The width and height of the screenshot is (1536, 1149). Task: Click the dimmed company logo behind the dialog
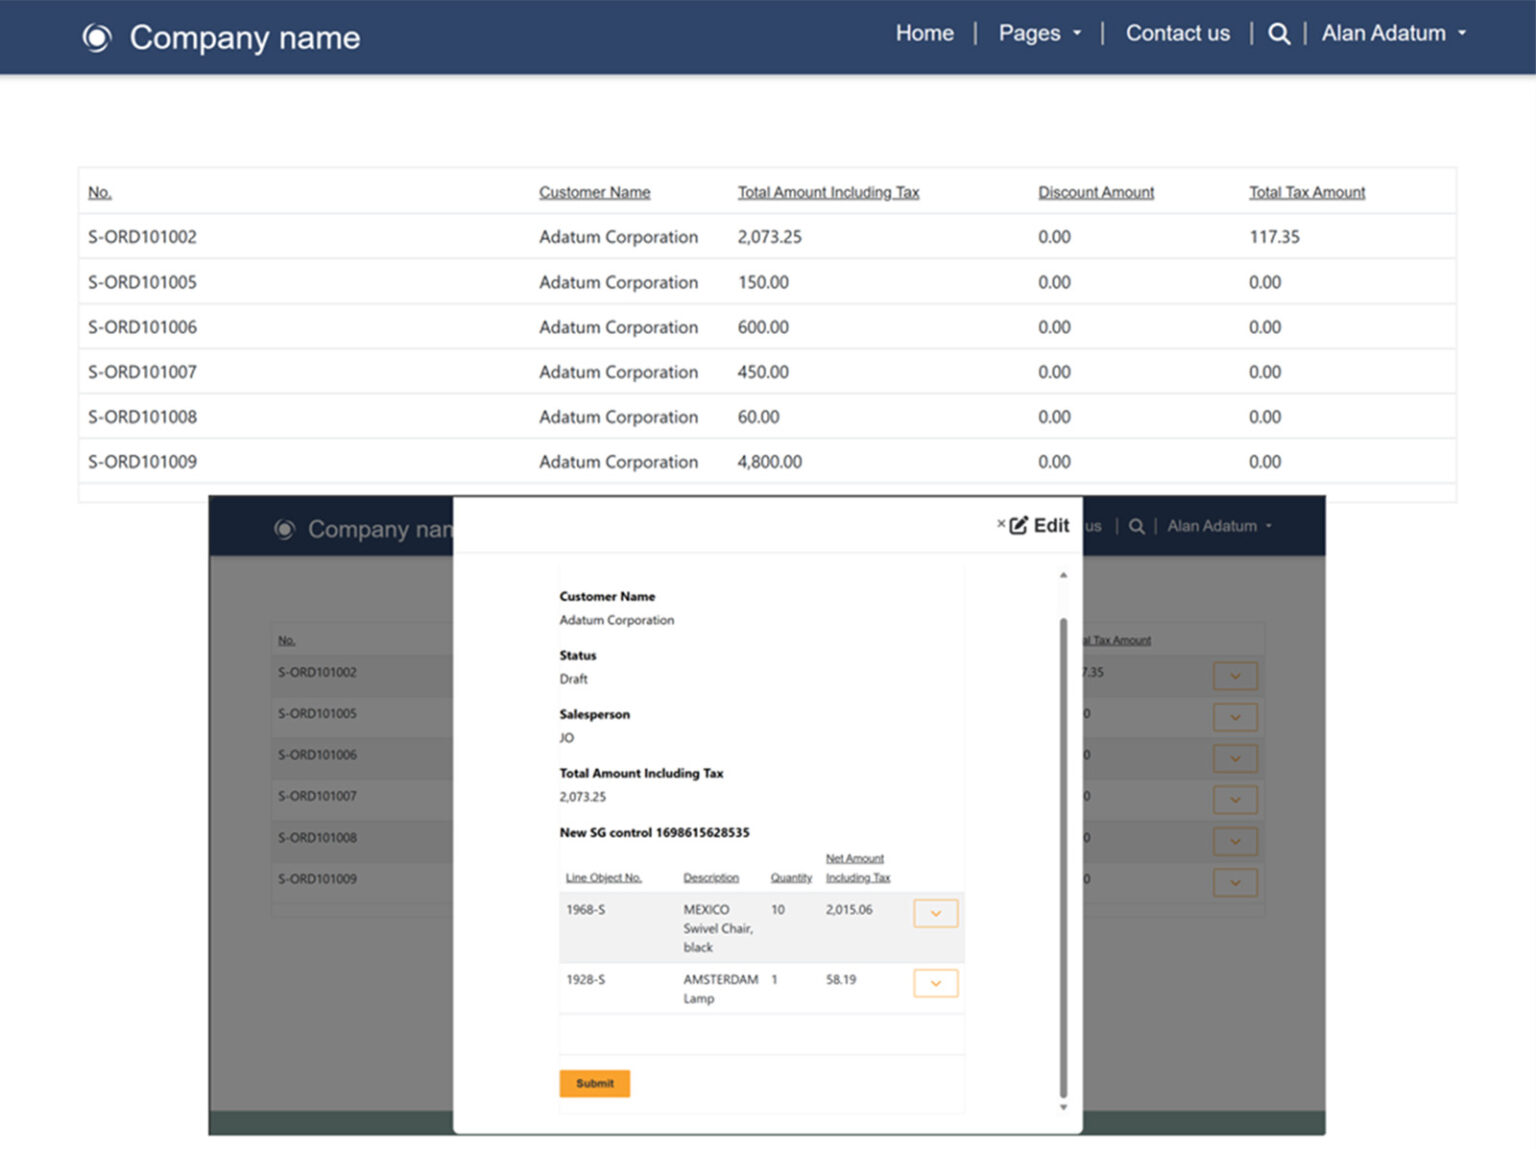tap(285, 529)
